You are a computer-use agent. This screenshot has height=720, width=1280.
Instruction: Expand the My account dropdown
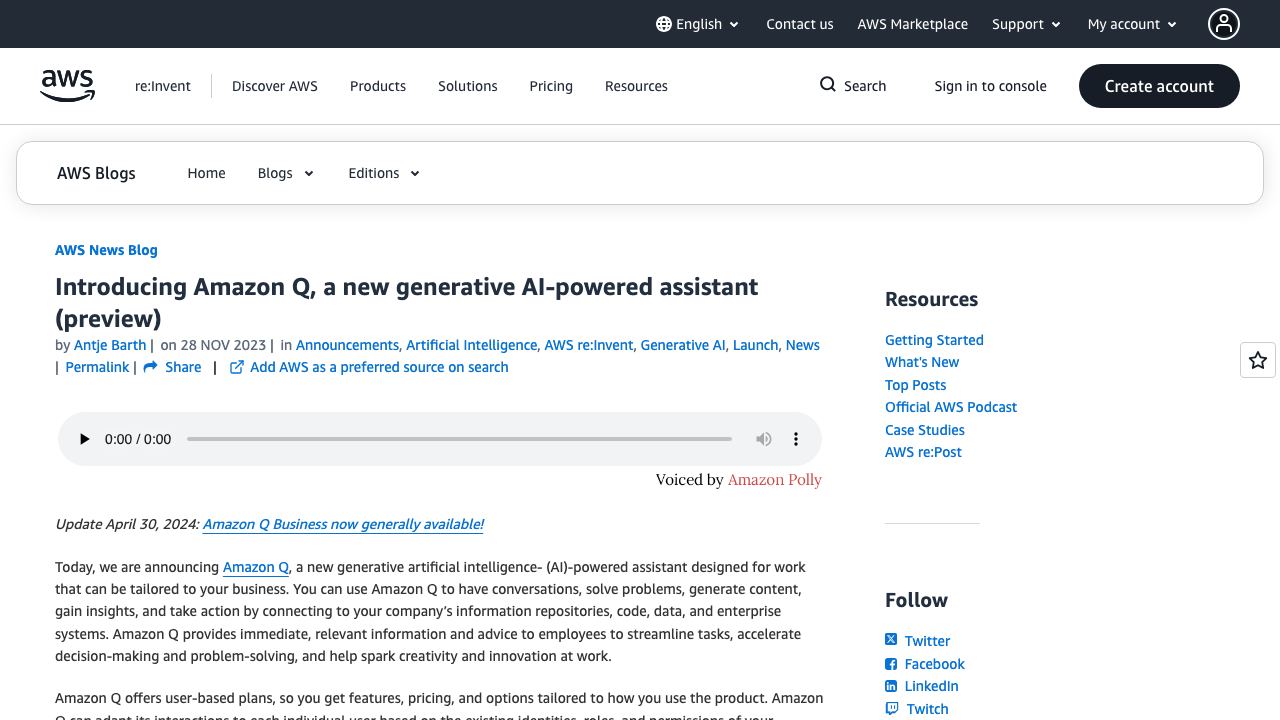point(1132,24)
